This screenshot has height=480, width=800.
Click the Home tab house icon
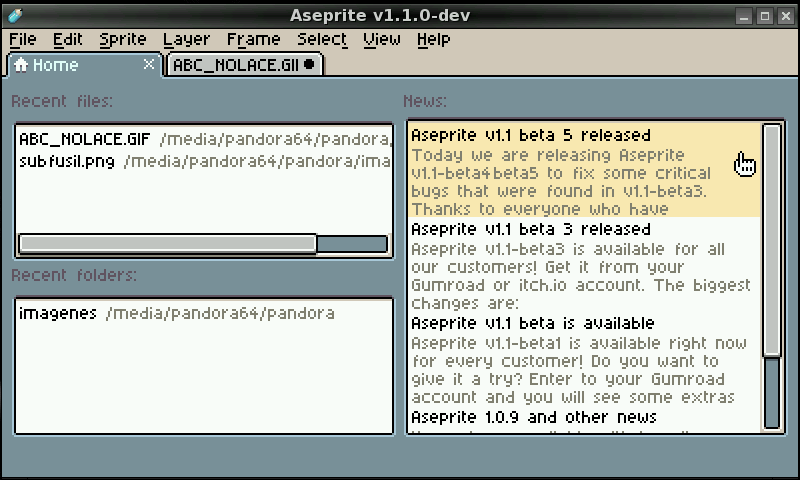click(x=21, y=65)
